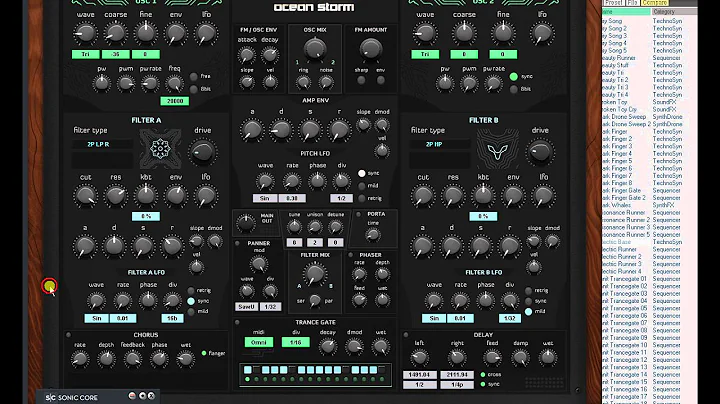
Task: Select Filter B LFO mild option
Action: (529, 311)
